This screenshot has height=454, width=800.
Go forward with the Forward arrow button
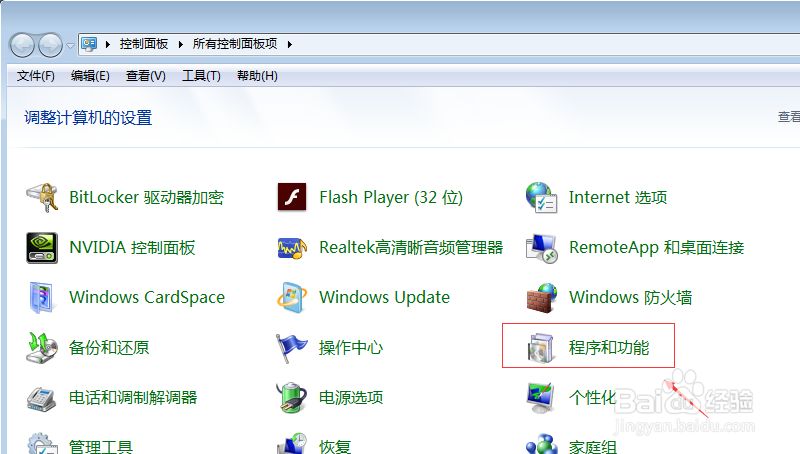pyautogui.click(x=50, y=45)
